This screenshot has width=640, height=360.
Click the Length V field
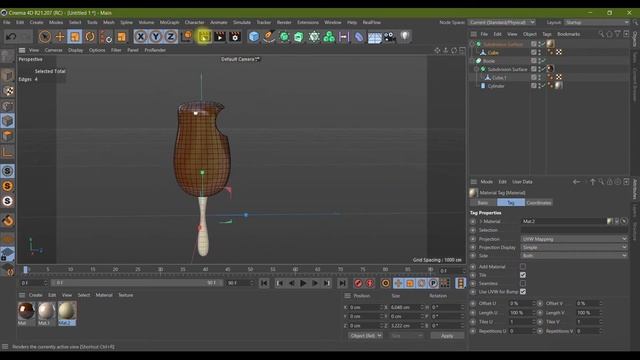(x=588, y=313)
